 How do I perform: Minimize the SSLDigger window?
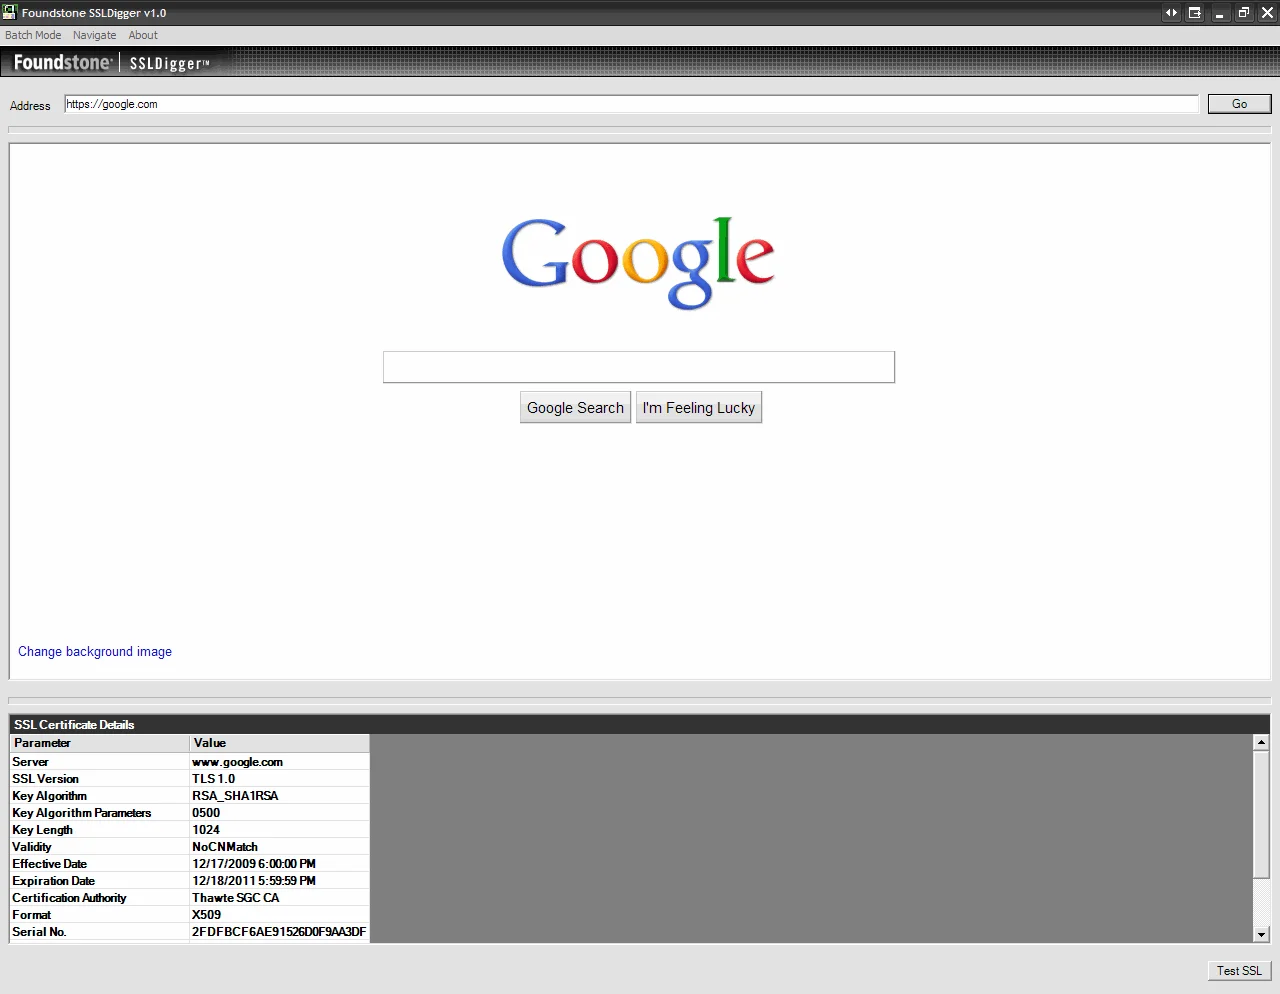1219,13
